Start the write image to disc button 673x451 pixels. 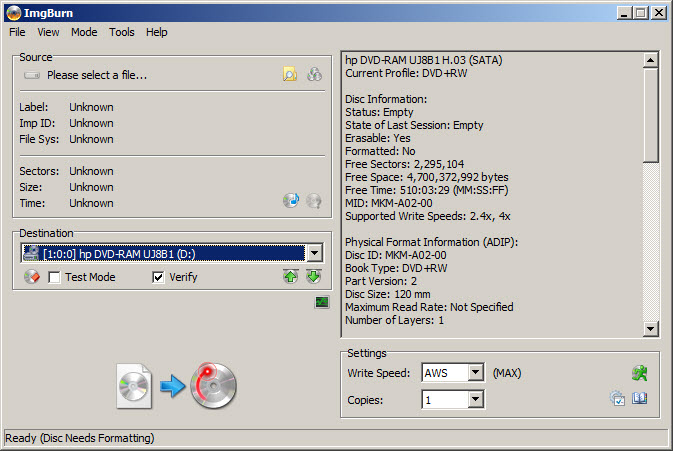pyautogui.click(x=213, y=385)
